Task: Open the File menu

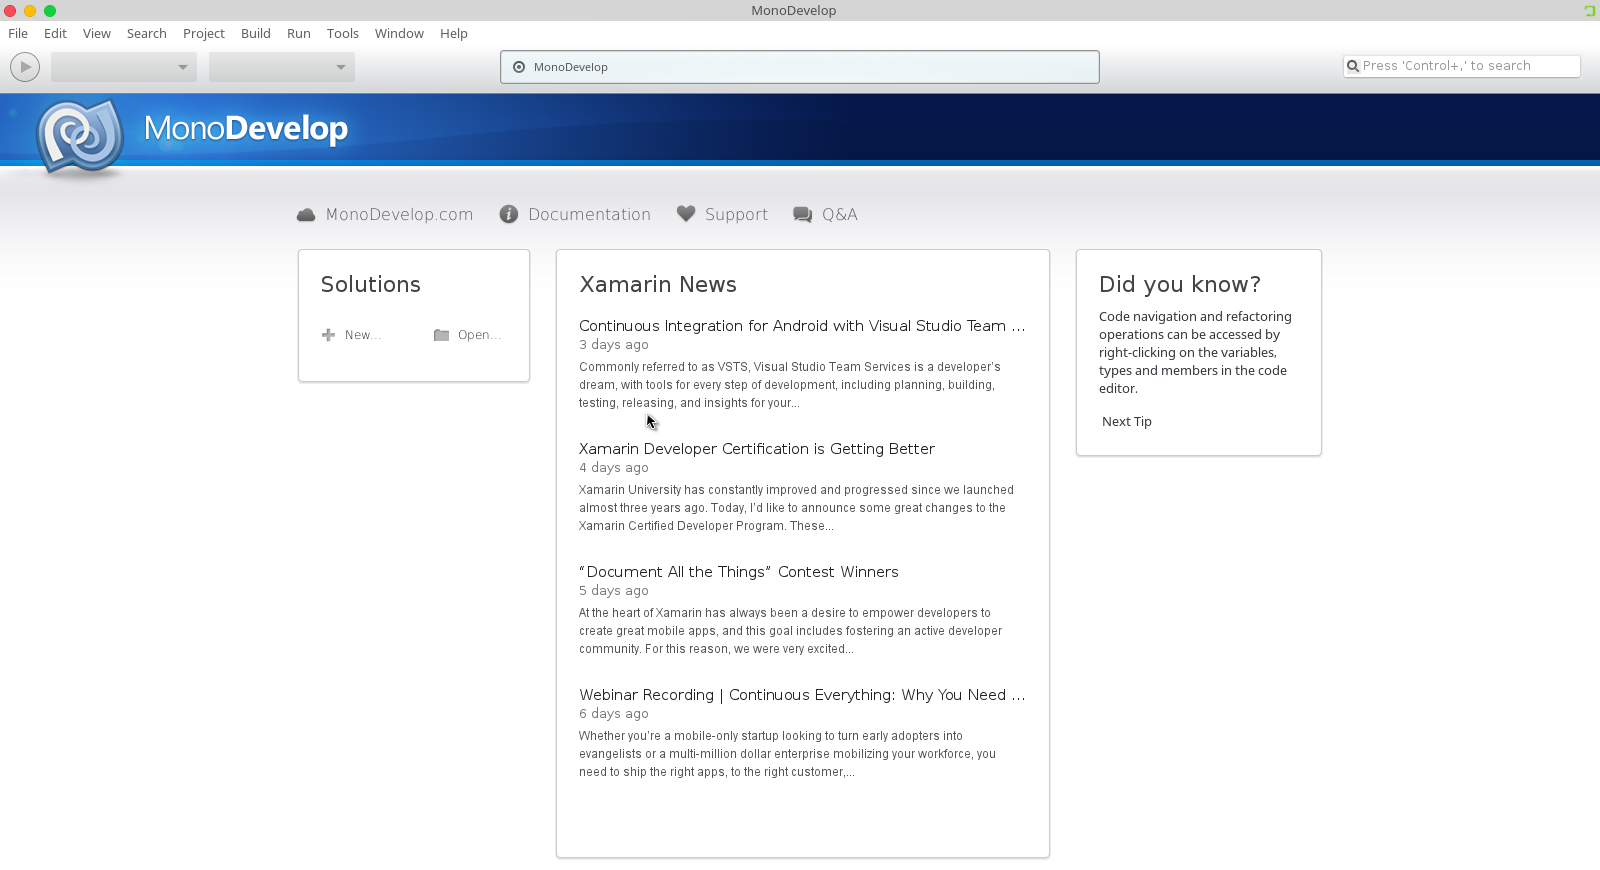Action: coord(18,33)
